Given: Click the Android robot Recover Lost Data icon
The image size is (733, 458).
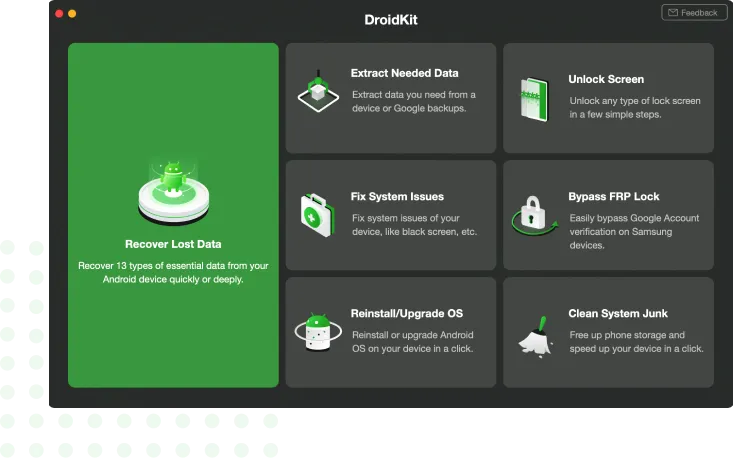Looking at the screenshot, I should [173, 190].
